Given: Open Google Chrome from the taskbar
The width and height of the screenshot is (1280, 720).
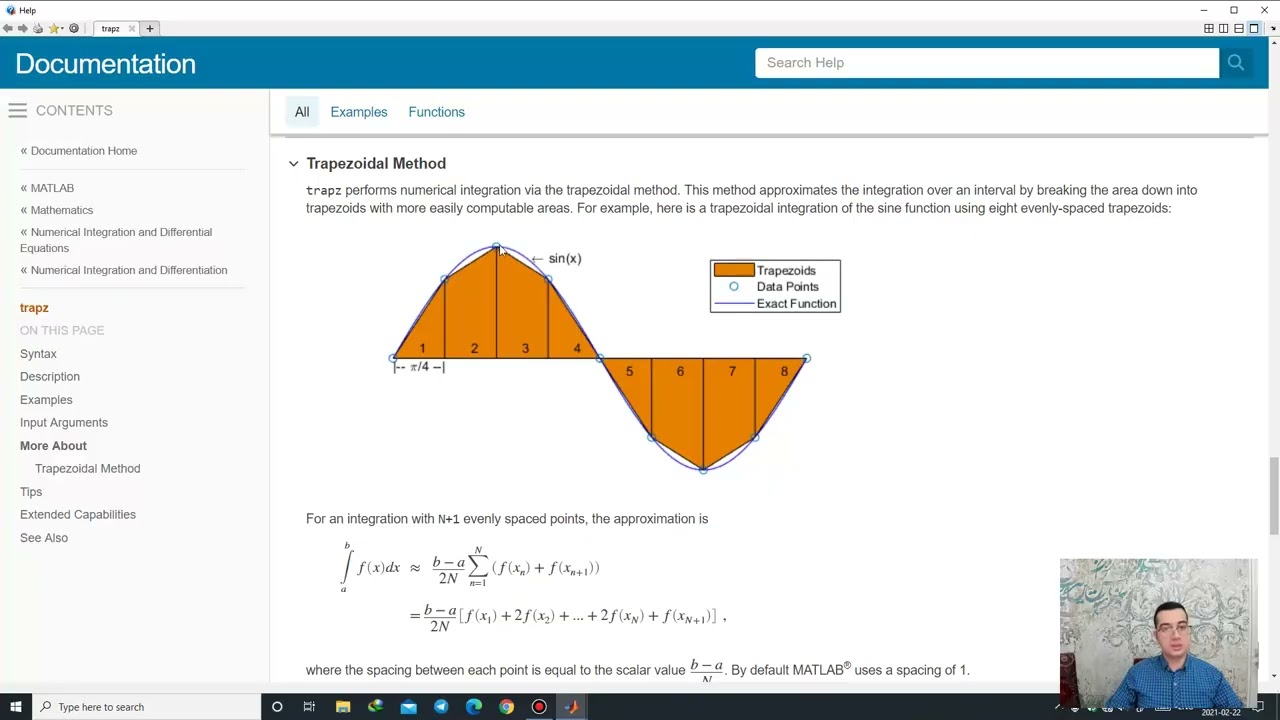Looking at the screenshot, I should pos(507,707).
